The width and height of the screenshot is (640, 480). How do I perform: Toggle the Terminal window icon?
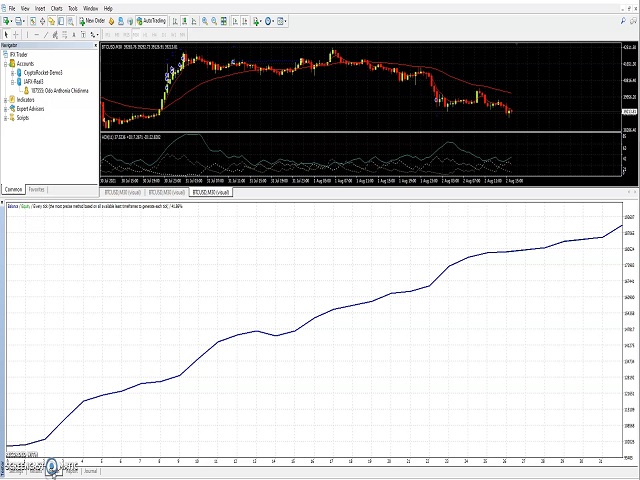point(61,21)
